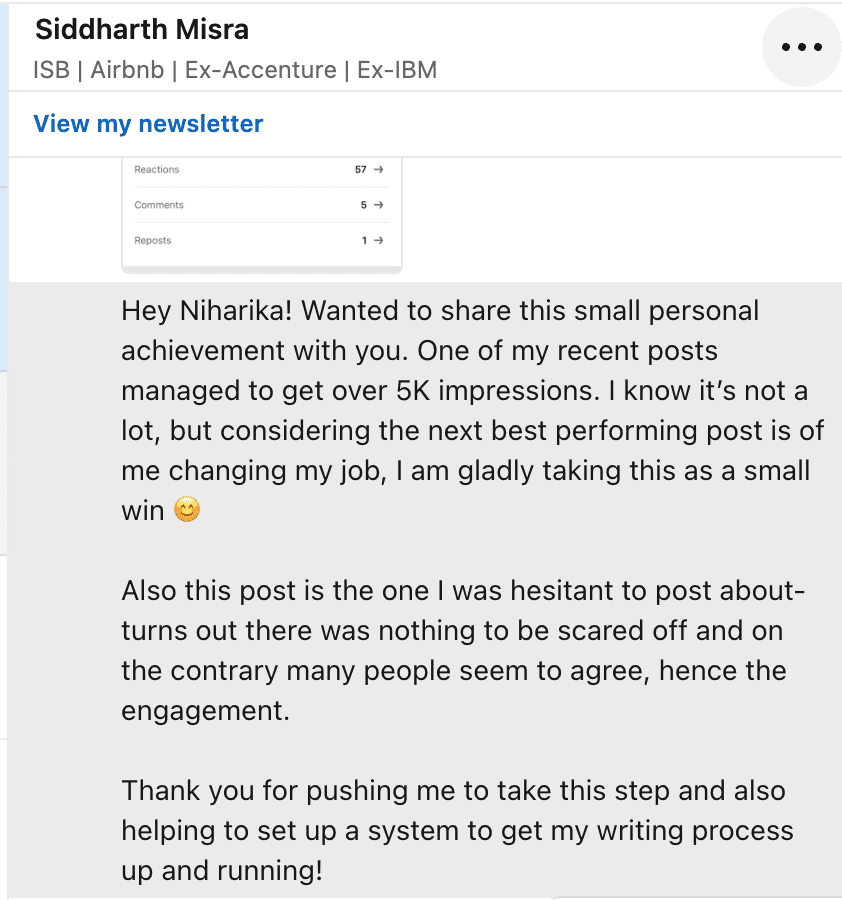Click the smiling emoji after 'win'

pos(187,510)
